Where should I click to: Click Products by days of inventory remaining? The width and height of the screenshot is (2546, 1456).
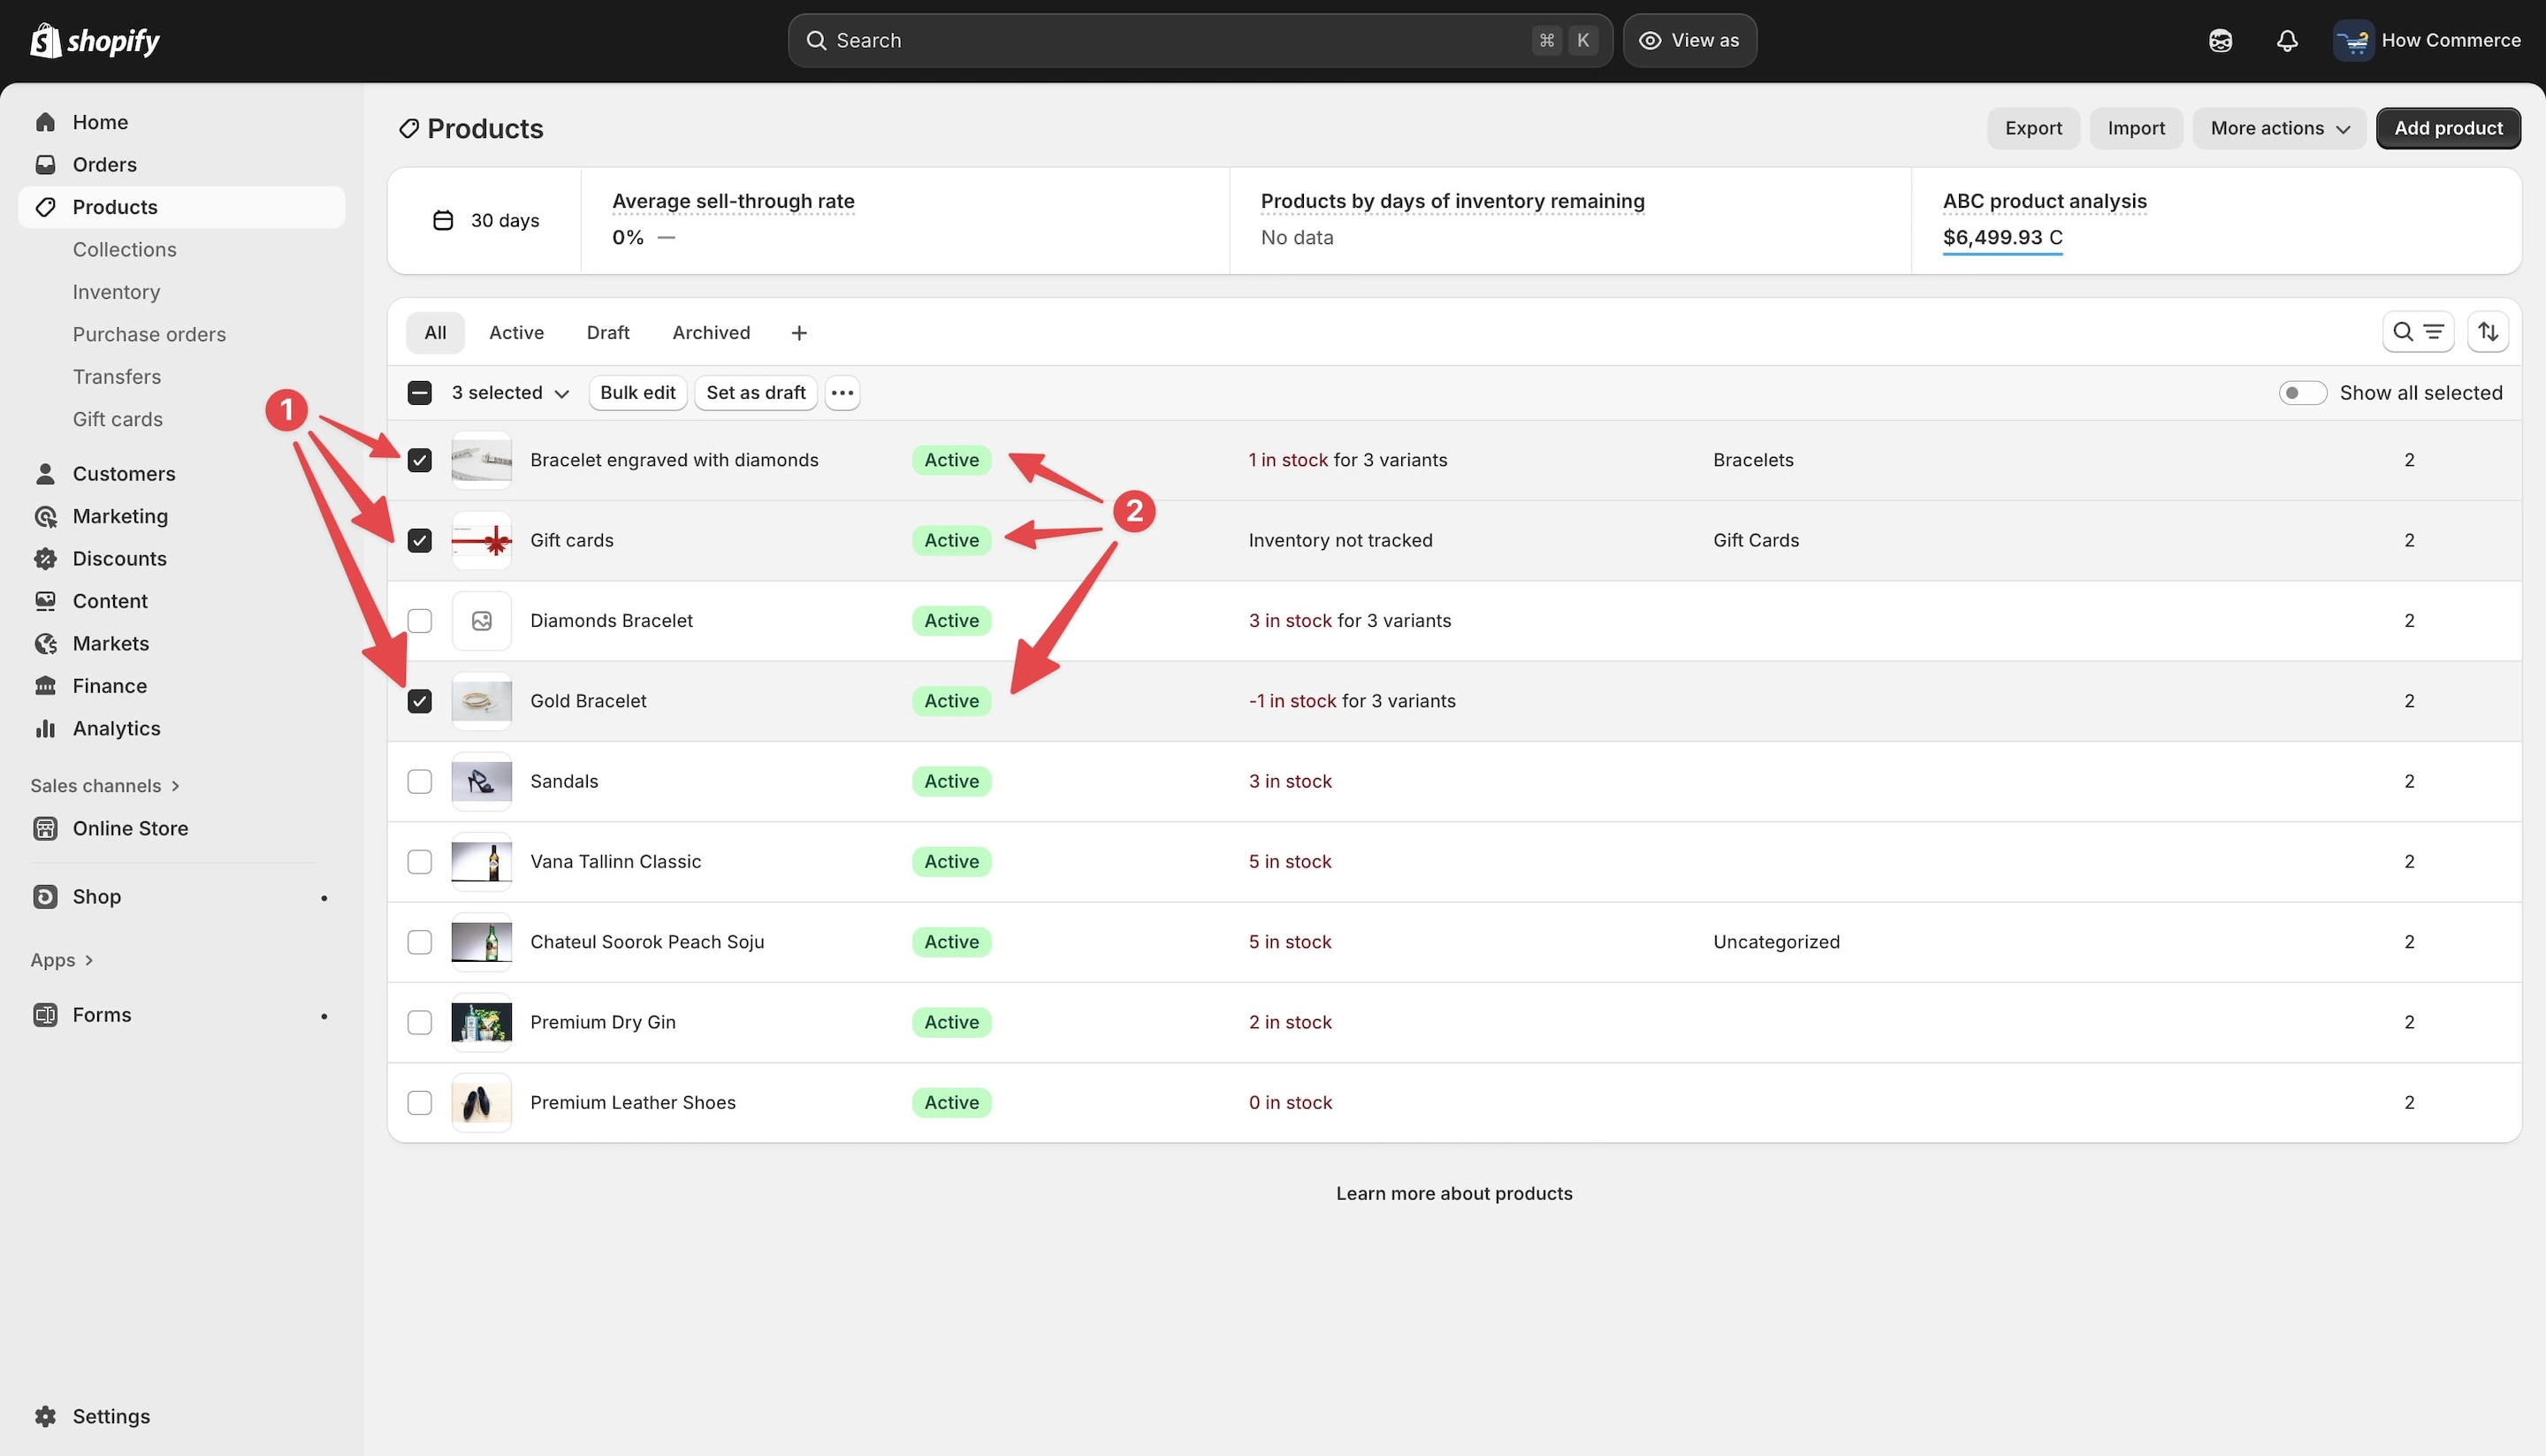tap(1452, 201)
